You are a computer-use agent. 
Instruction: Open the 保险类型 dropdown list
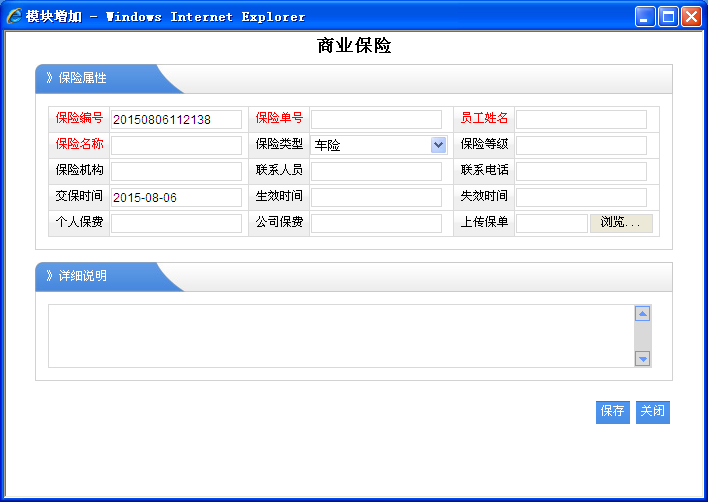438,145
